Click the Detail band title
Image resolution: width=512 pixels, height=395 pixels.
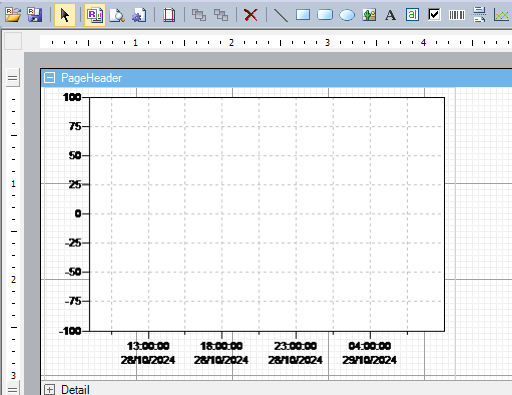(x=75, y=390)
